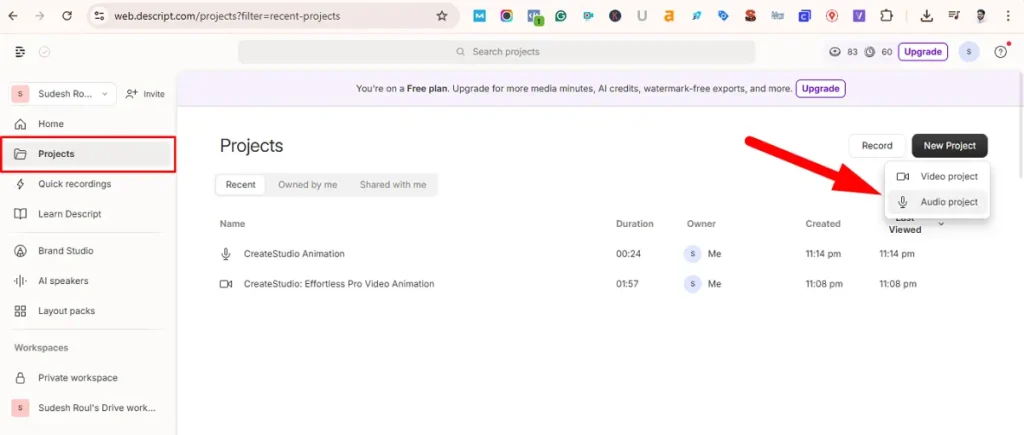This screenshot has width=1024, height=435.
Task: Go to Brand Studio
Action: 65,251
